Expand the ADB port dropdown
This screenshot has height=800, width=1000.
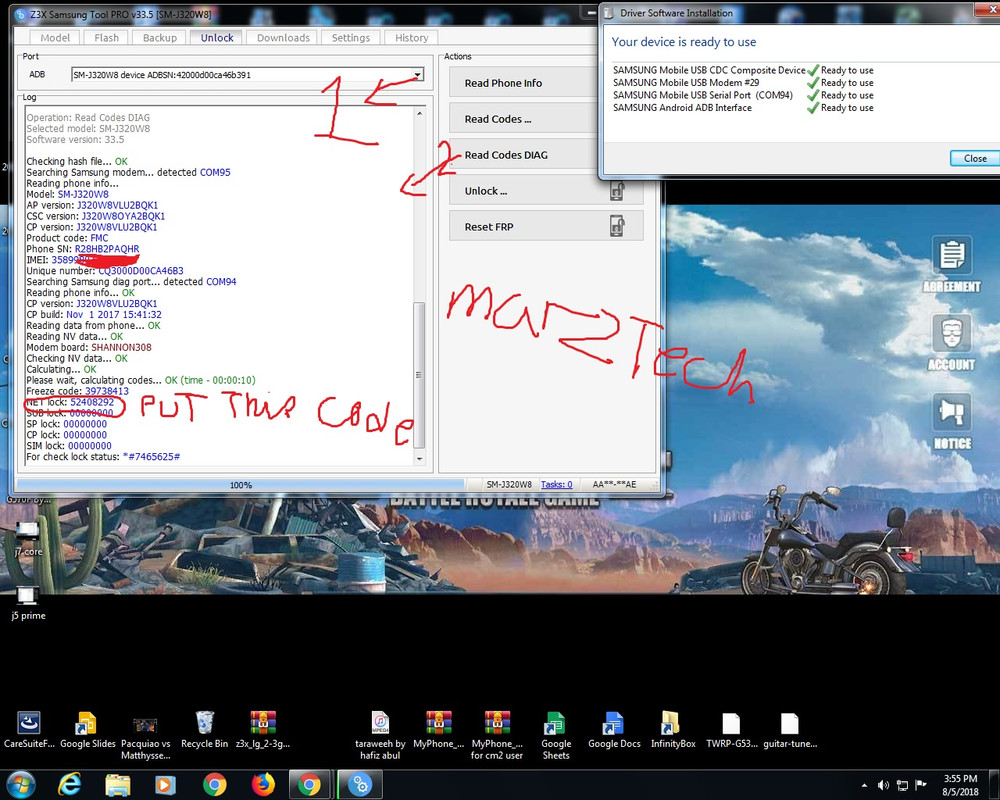[417, 75]
